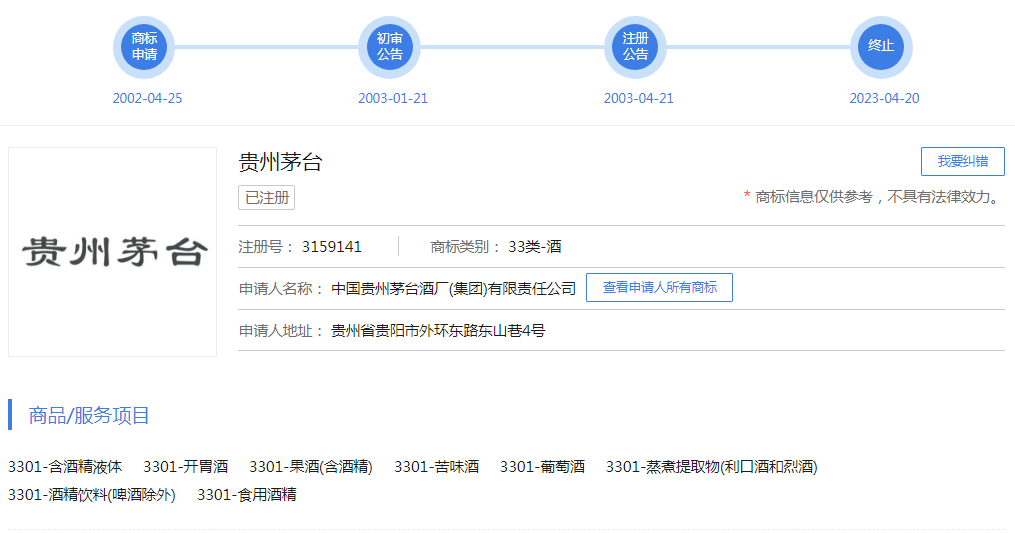Click item 3301-葡萄酒
The height and width of the screenshot is (533, 1015).
[542, 467]
